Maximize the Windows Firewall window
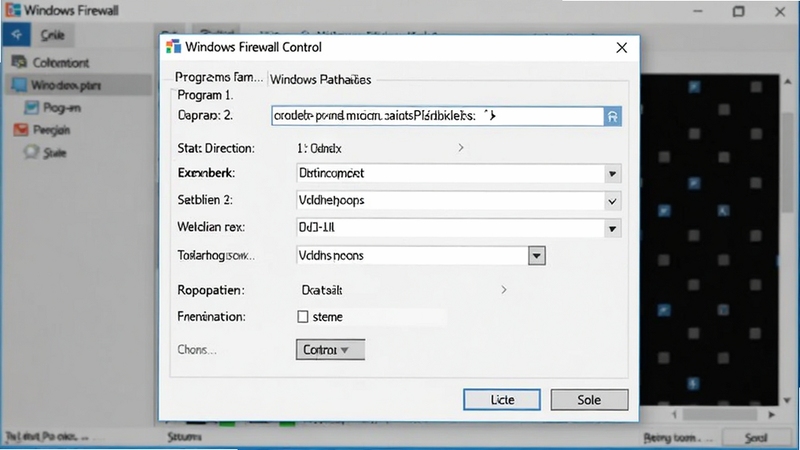Image resolution: width=800 pixels, height=450 pixels. [x=738, y=11]
